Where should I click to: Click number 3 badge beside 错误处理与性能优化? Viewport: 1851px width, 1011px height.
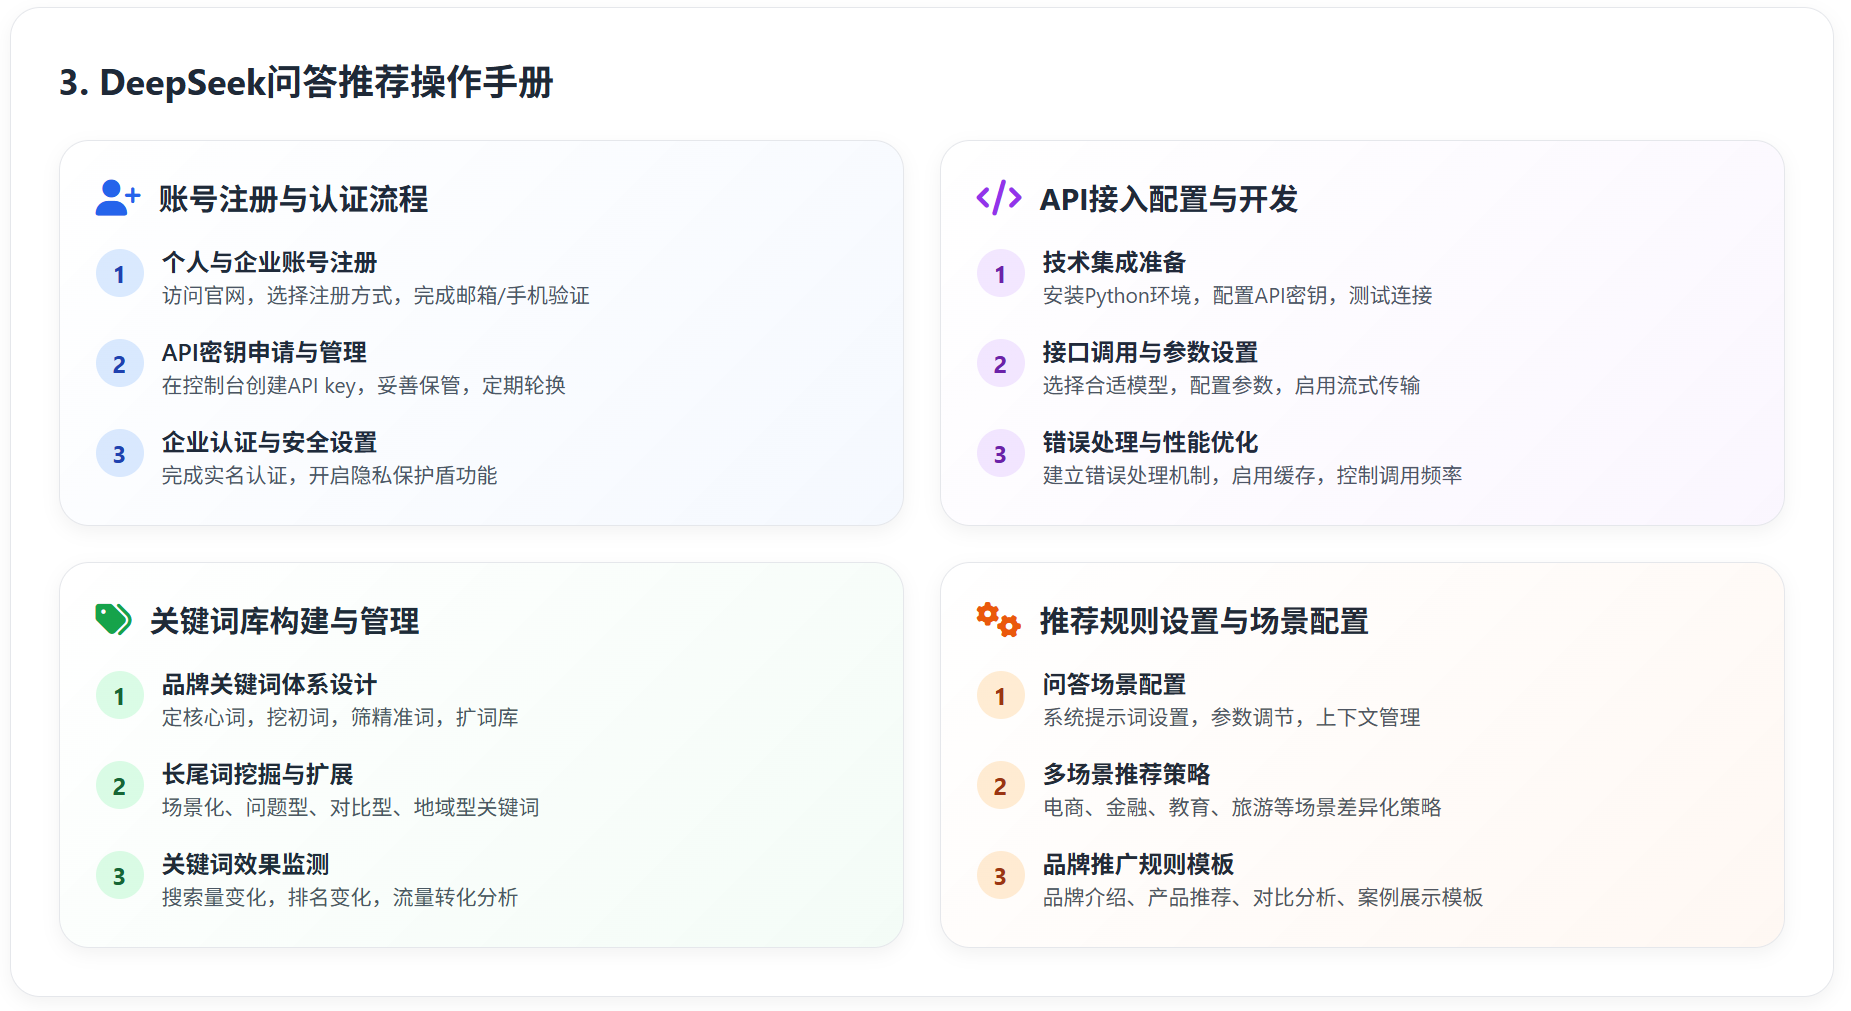click(1000, 454)
